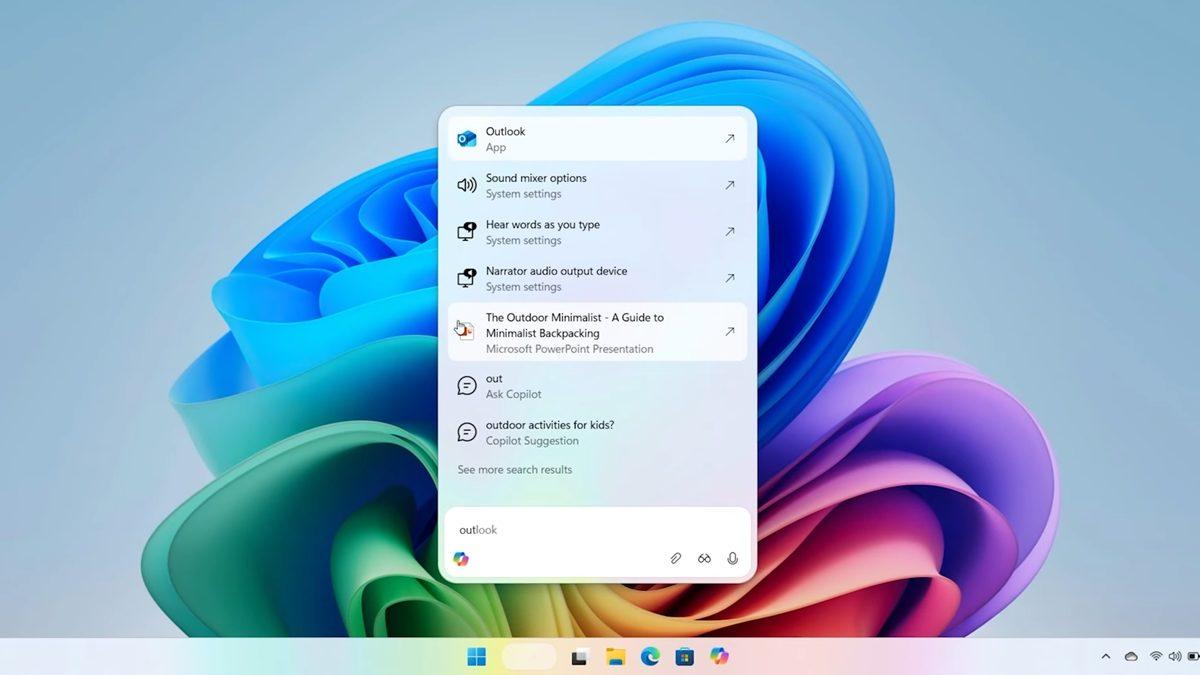Open Sound mixer options result
This screenshot has width=1200, height=675.
point(597,185)
